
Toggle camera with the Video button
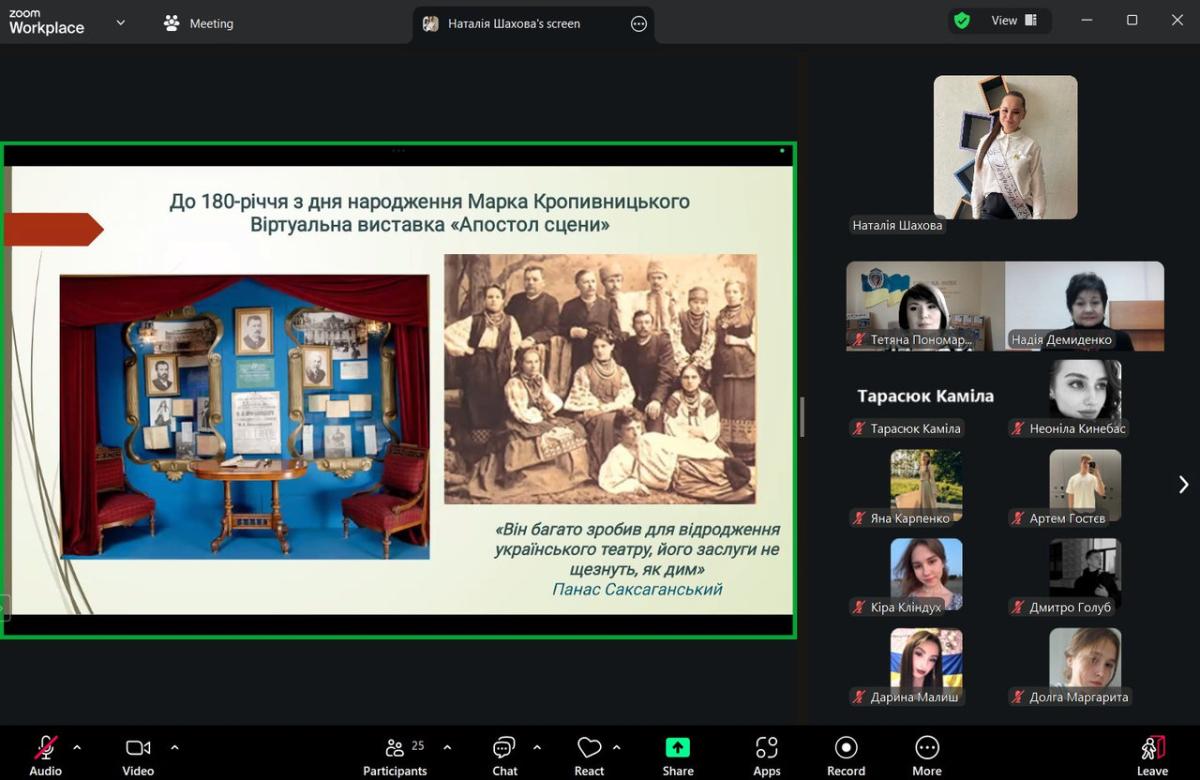pyautogui.click(x=138, y=748)
